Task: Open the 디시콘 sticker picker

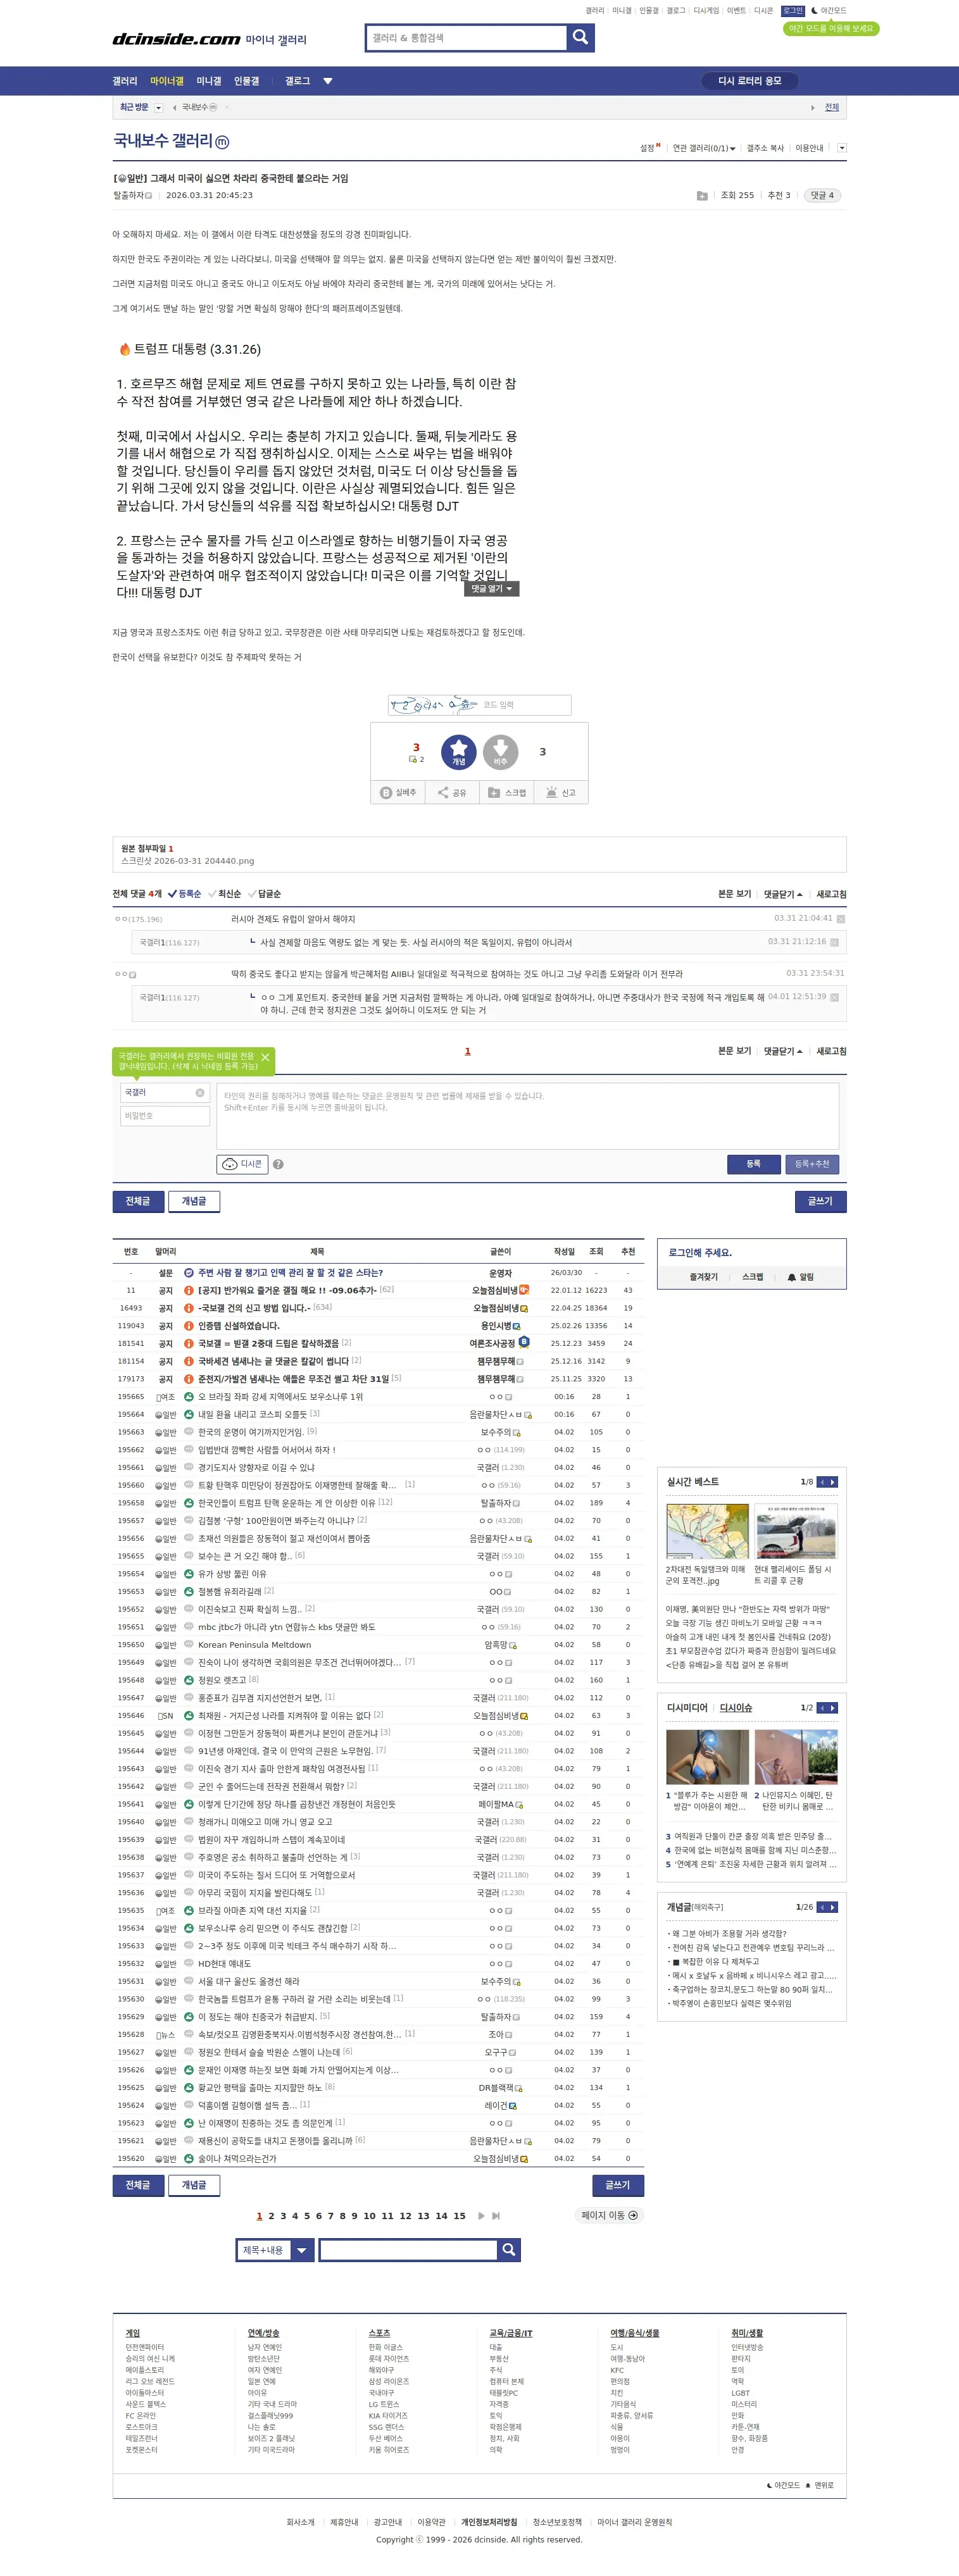Action: [x=242, y=1164]
